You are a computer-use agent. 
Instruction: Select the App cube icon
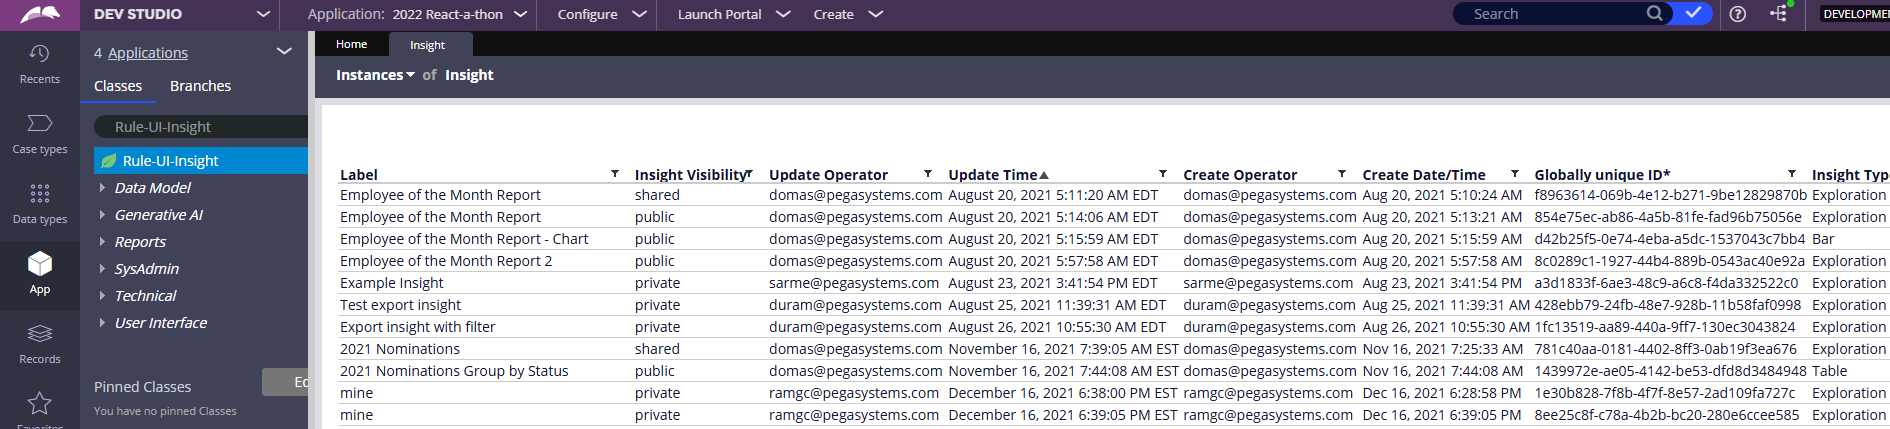coord(40,264)
